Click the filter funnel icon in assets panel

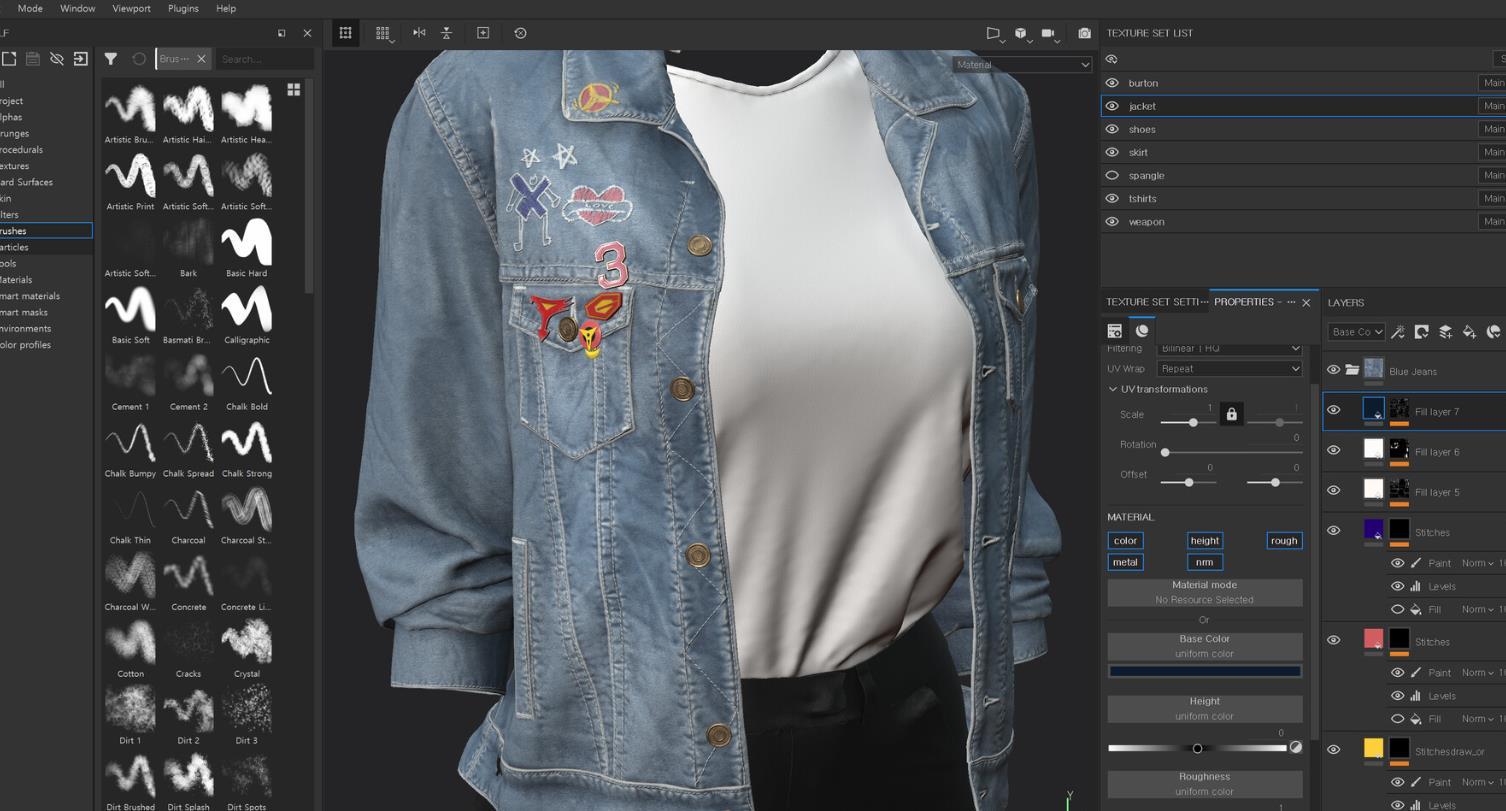[x=111, y=59]
